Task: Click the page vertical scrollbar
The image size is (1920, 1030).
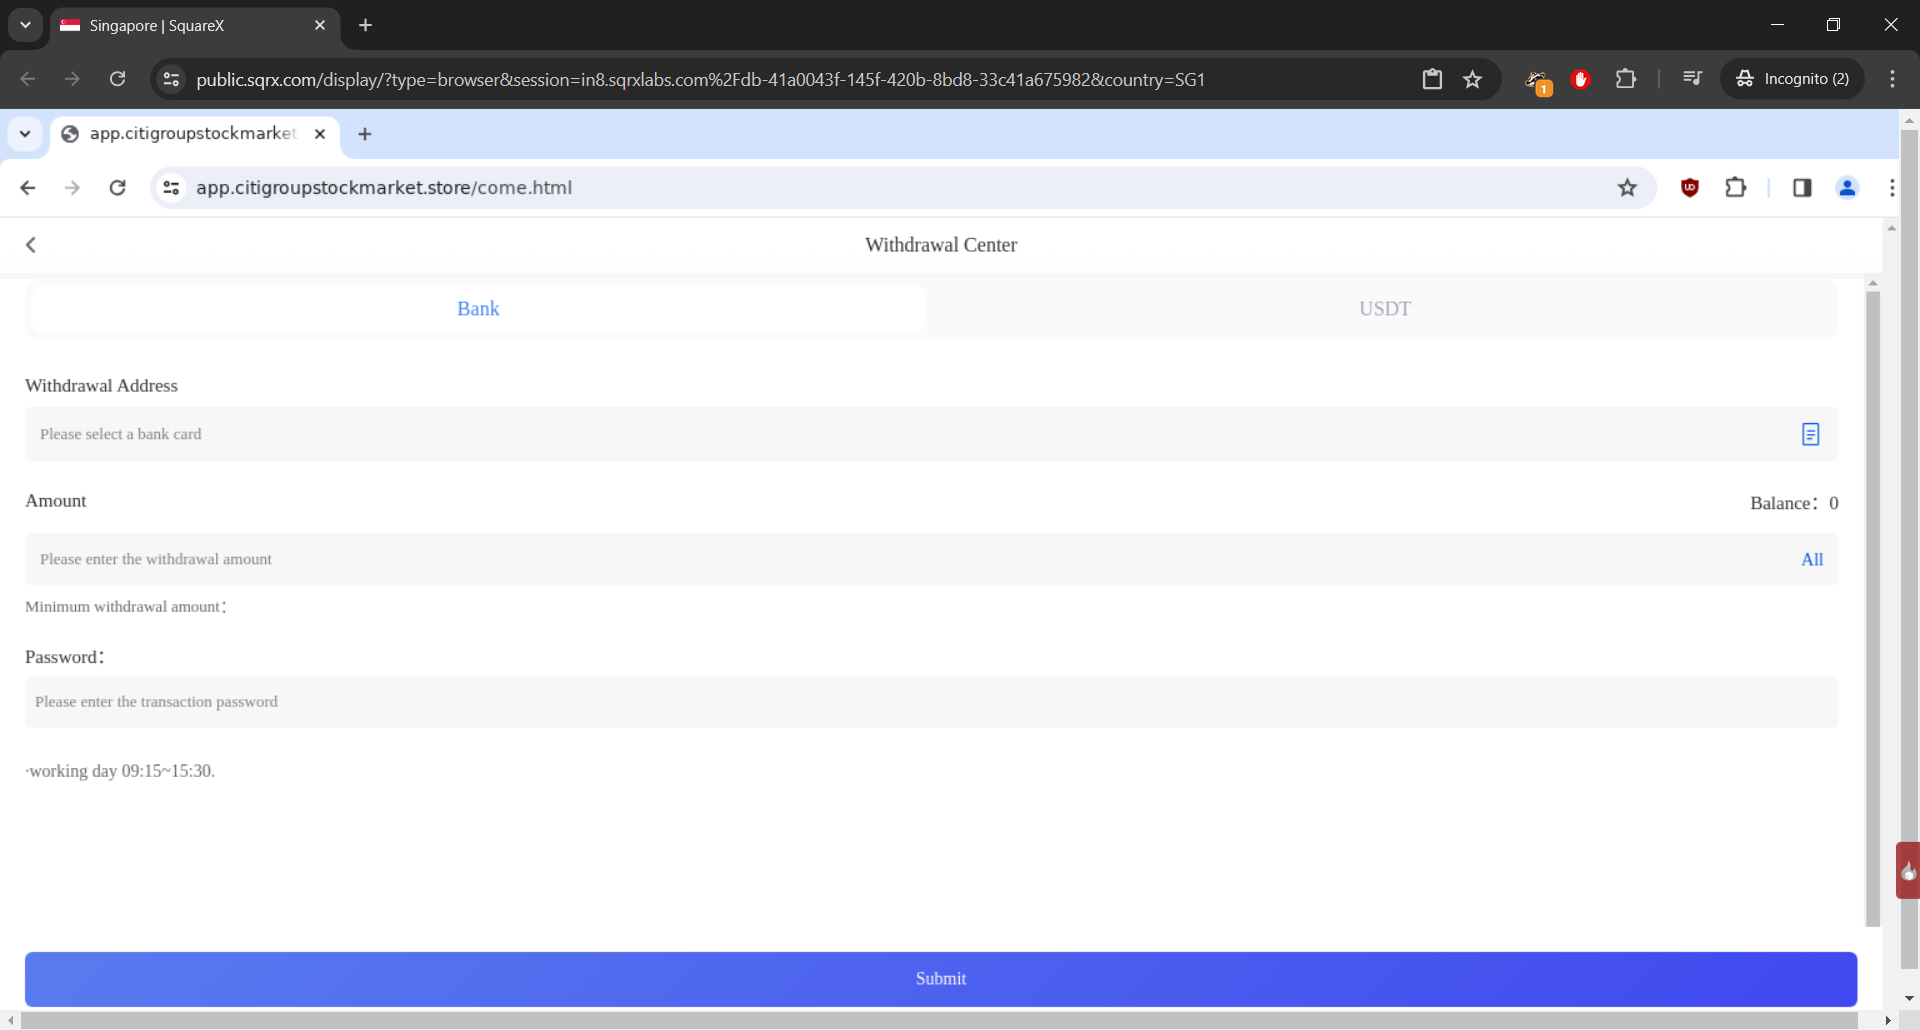Action: point(1873,600)
